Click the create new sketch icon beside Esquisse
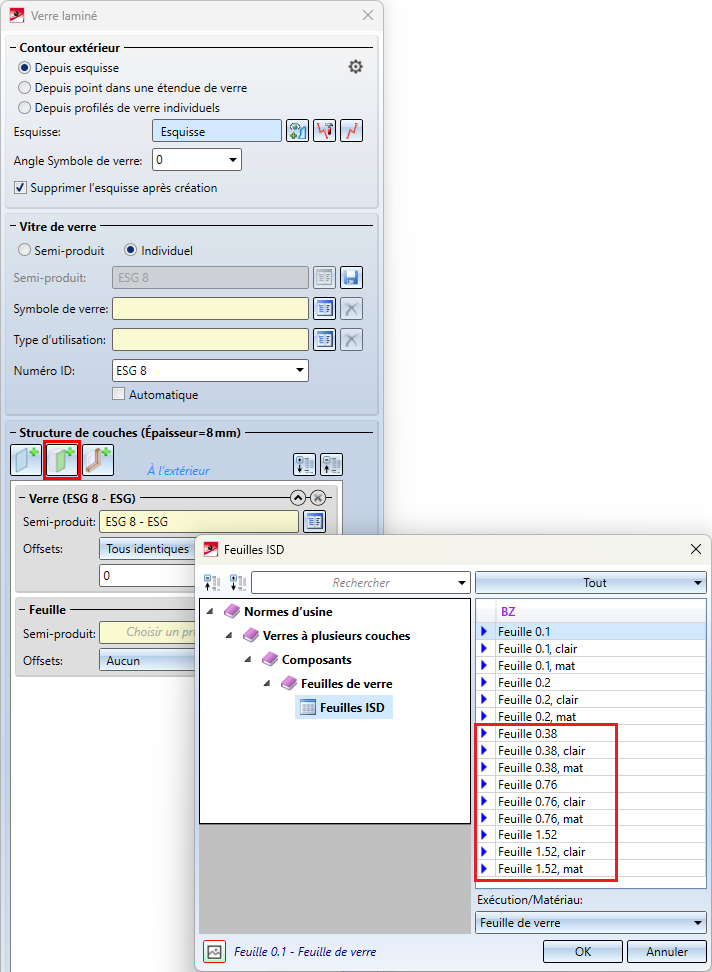Screen dimensions: 712x972 pyautogui.click(x=297, y=131)
